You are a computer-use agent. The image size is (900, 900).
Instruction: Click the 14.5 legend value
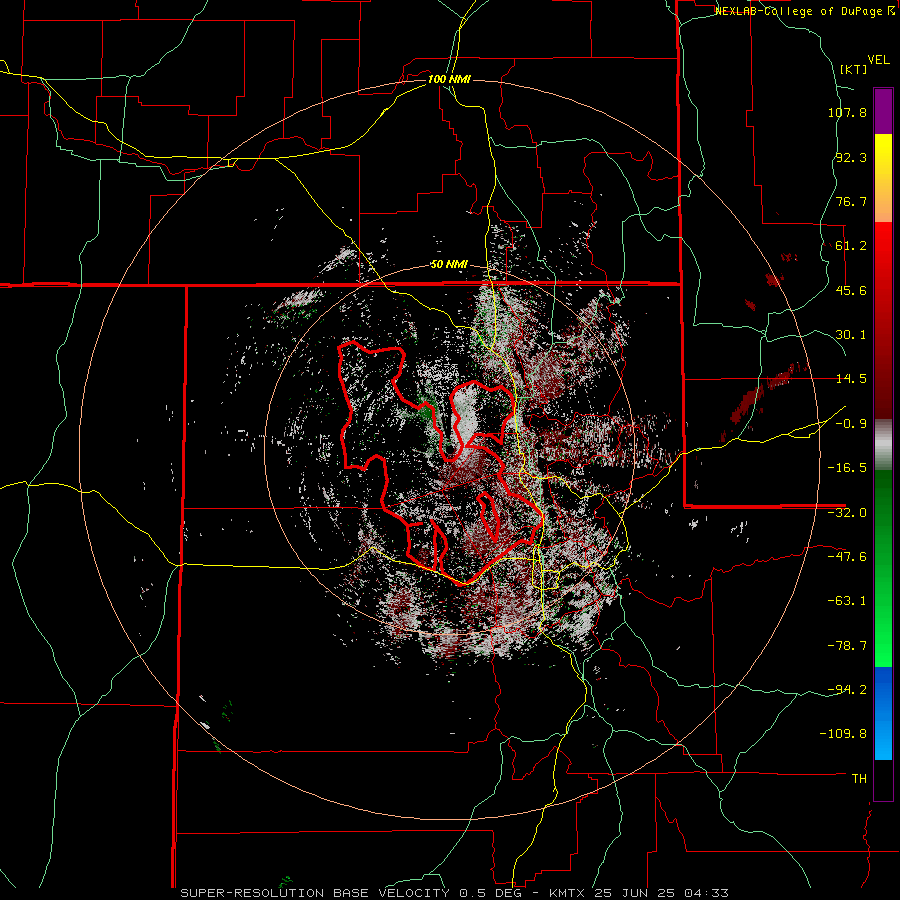(x=851, y=379)
